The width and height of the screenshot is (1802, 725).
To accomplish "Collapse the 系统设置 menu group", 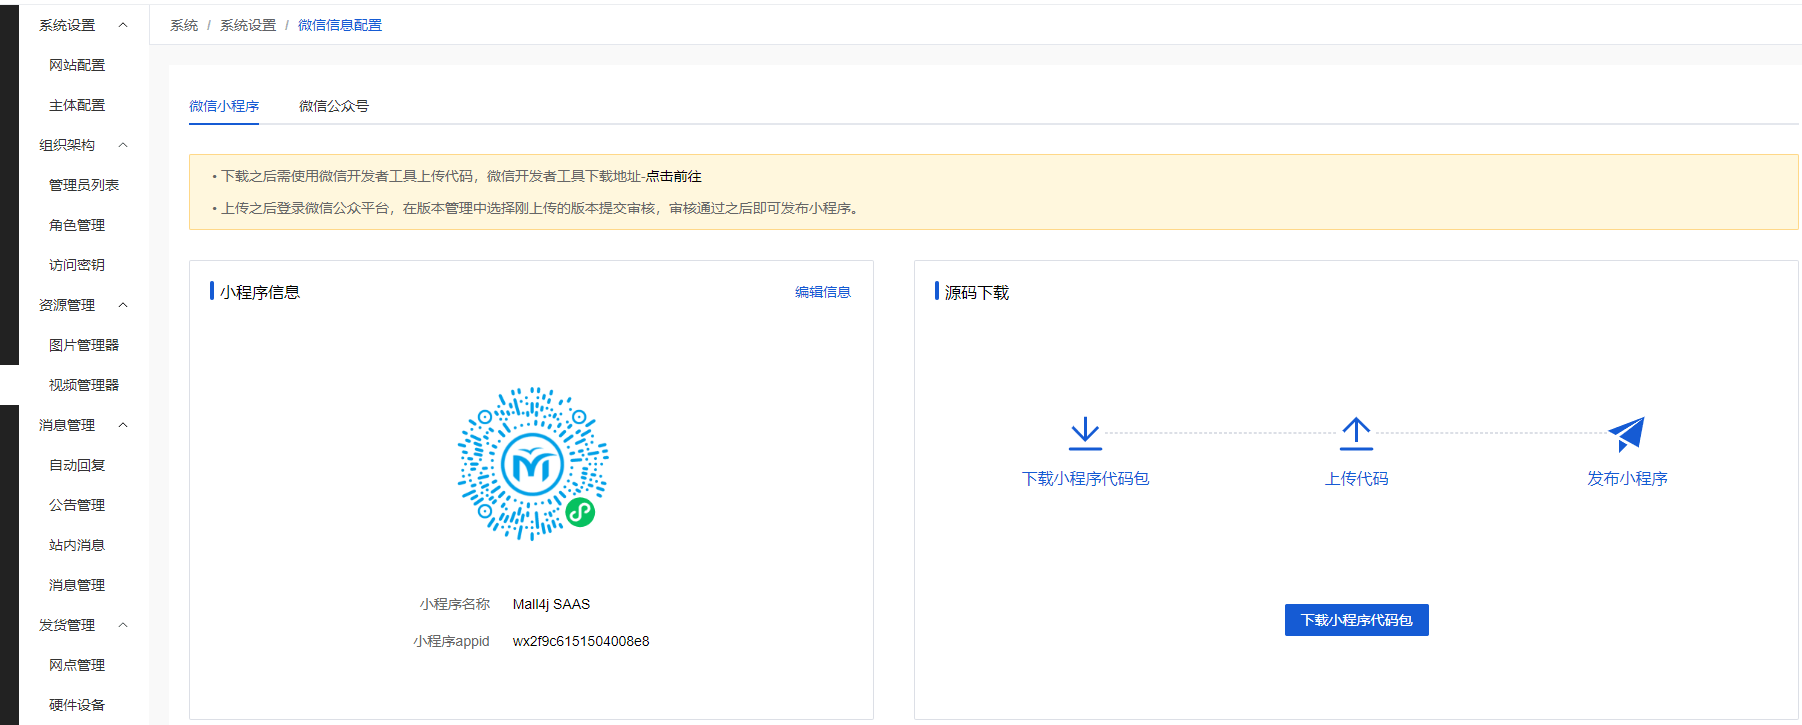I will tap(123, 25).
